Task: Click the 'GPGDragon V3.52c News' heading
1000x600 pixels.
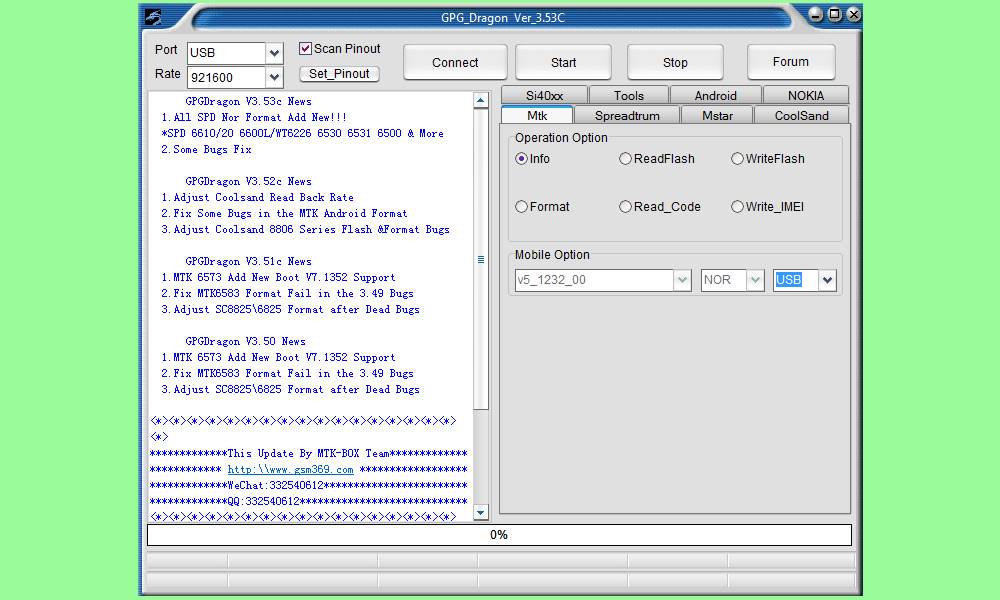Action: click(248, 181)
